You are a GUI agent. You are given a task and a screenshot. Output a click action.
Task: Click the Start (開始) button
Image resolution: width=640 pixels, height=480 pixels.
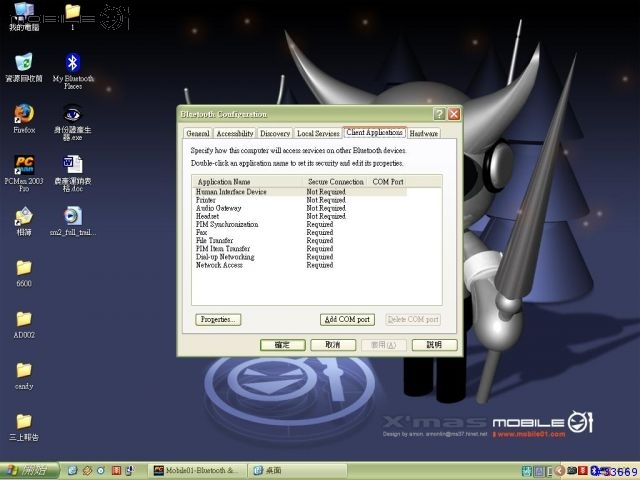(x=29, y=471)
